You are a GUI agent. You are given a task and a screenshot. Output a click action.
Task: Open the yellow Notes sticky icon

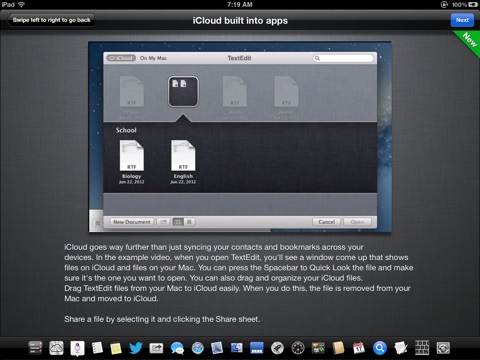tap(116, 348)
